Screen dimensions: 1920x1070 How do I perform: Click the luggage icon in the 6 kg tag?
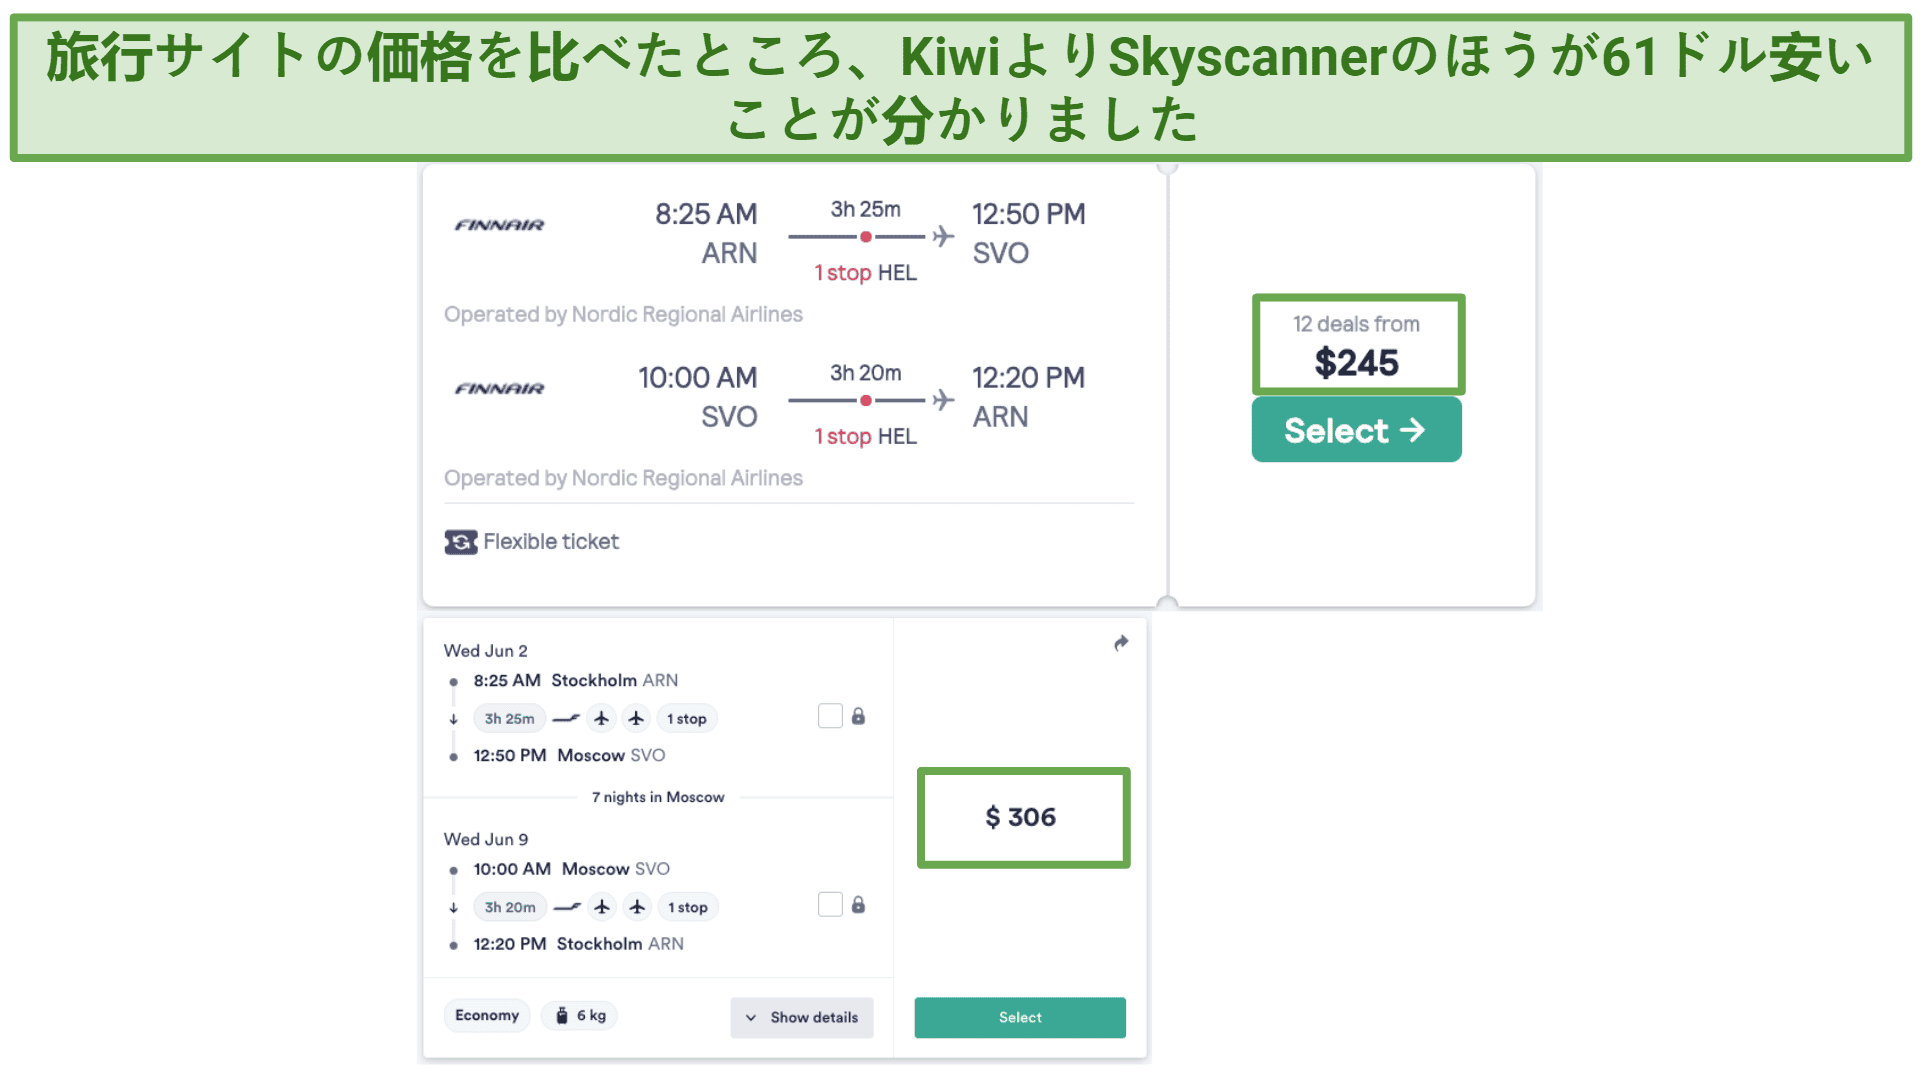click(x=562, y=1015)
